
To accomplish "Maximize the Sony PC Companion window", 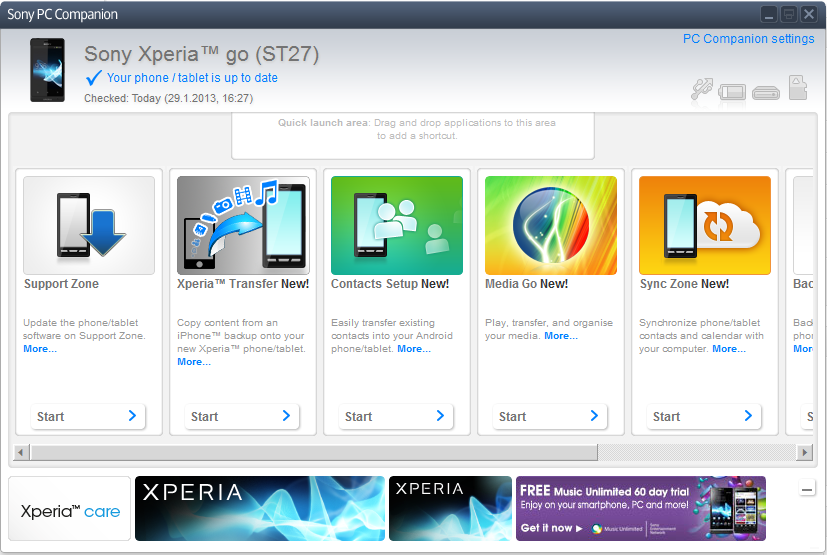I will pos(788,14).
